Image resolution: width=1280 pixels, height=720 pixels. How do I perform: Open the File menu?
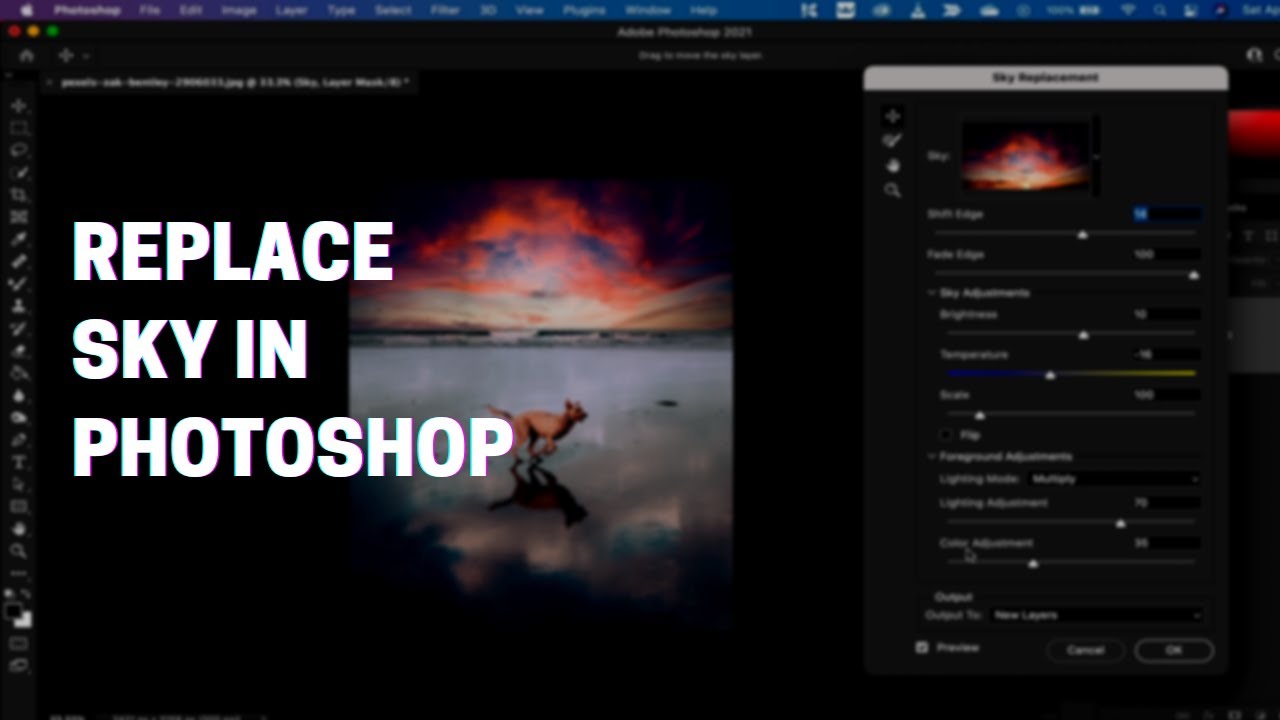pyautogui.click(x=150, y=10)
